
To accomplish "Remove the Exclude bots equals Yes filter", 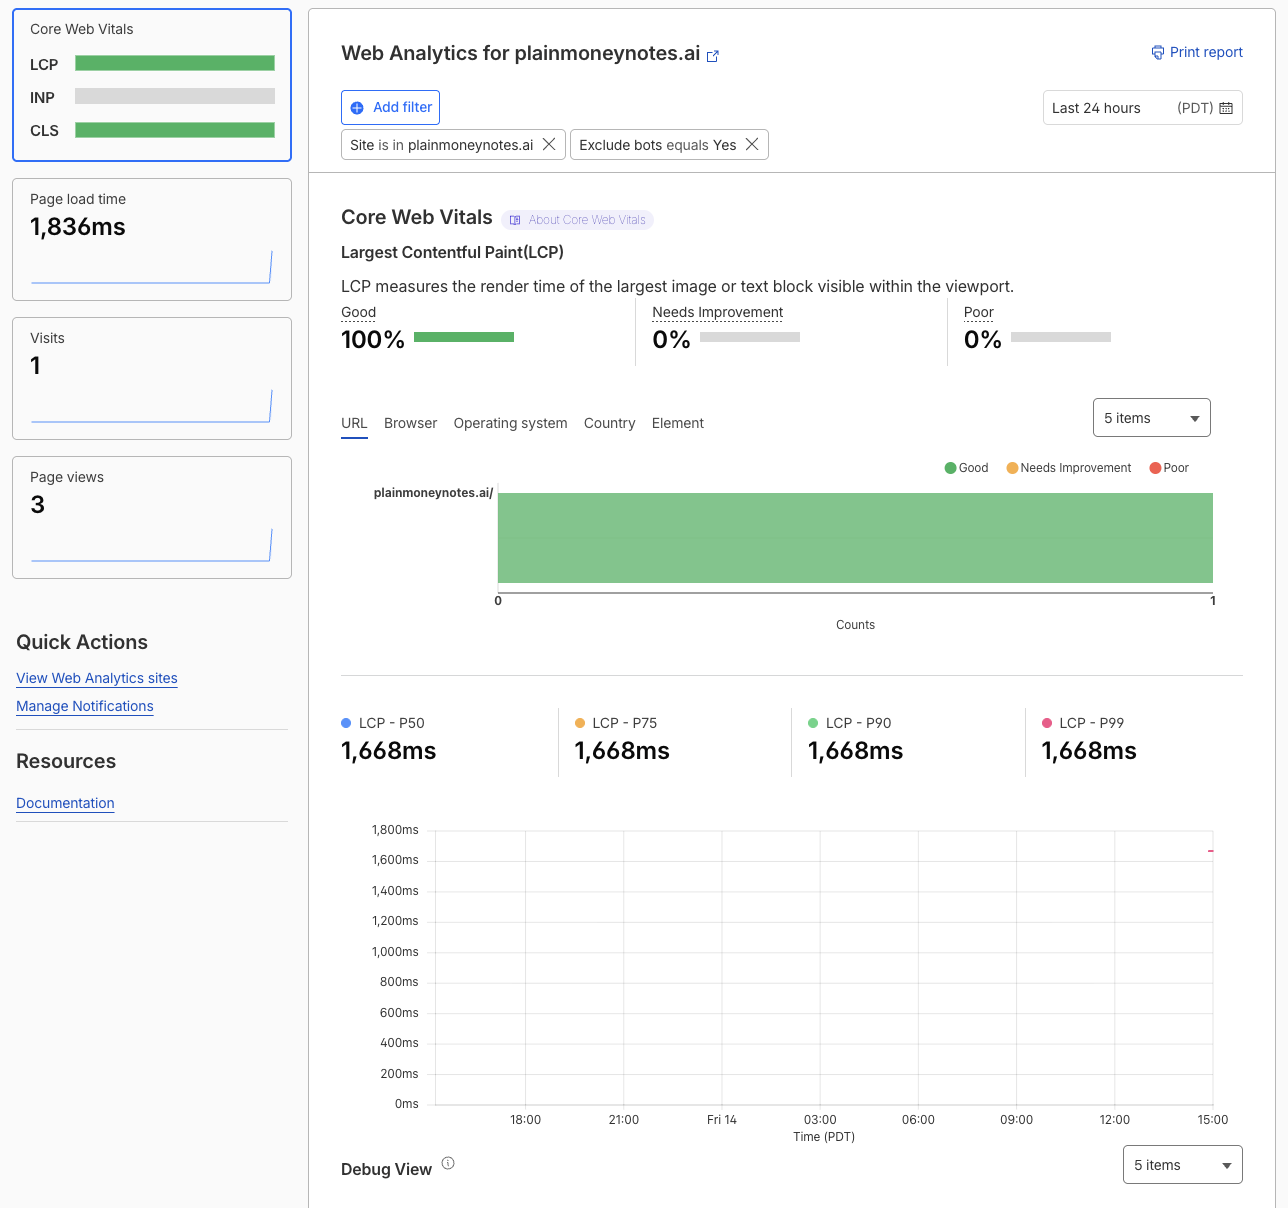I will 752,144.
